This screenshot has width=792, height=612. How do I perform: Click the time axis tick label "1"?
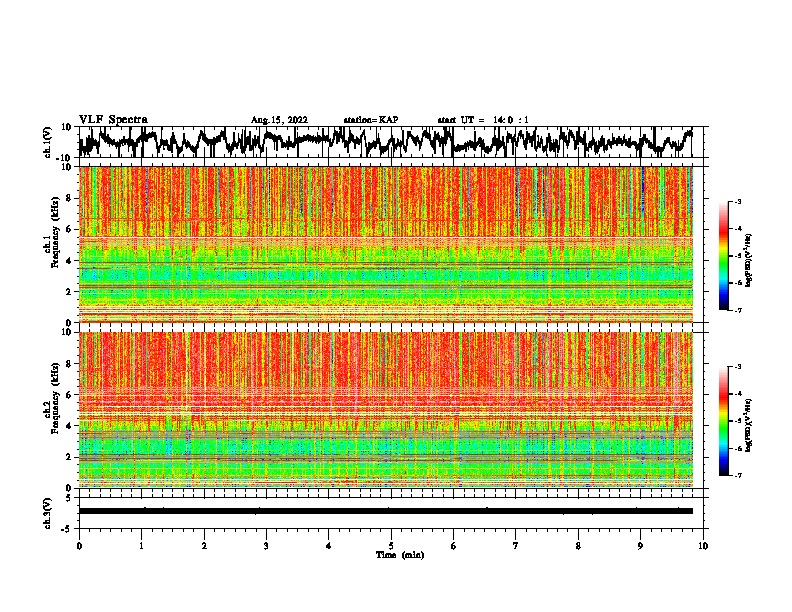tap(141, 546)
